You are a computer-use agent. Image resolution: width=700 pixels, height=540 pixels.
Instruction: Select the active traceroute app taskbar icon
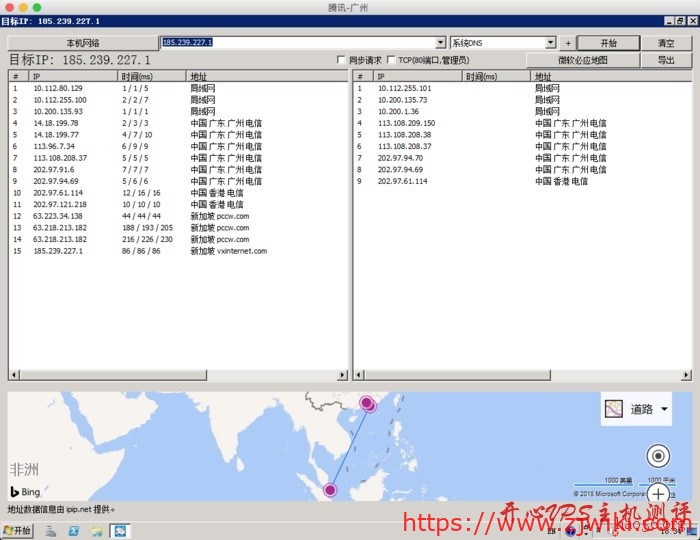(x=120, y=531)
